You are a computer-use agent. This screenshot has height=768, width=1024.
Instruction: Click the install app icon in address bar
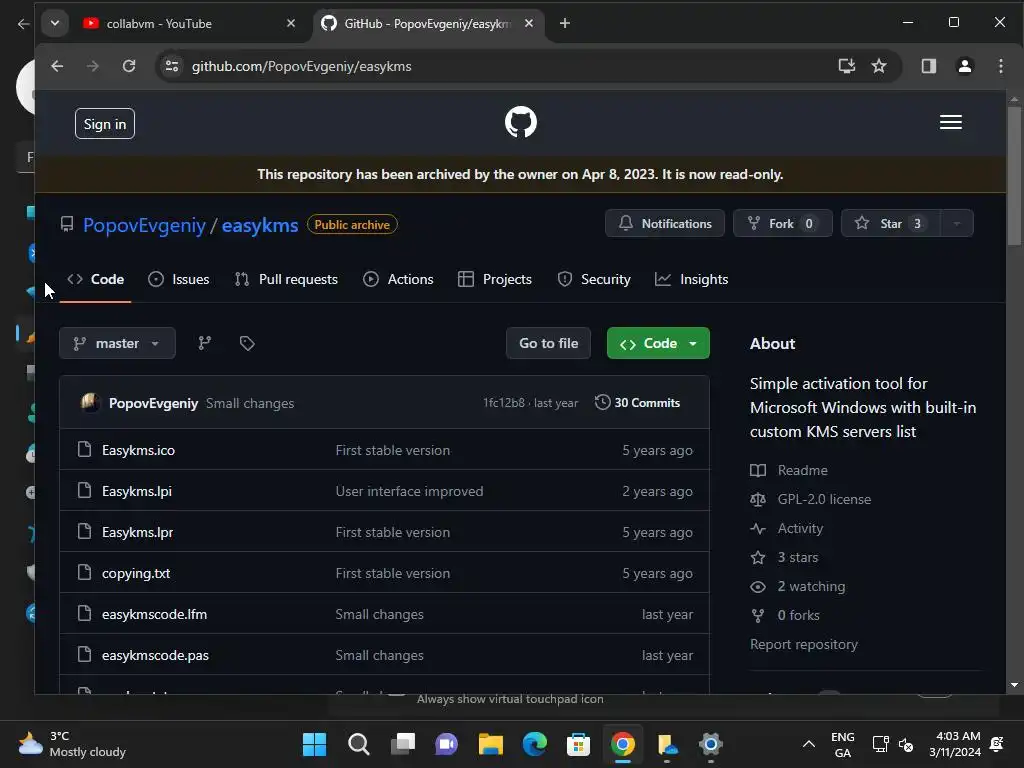(846, 66)
